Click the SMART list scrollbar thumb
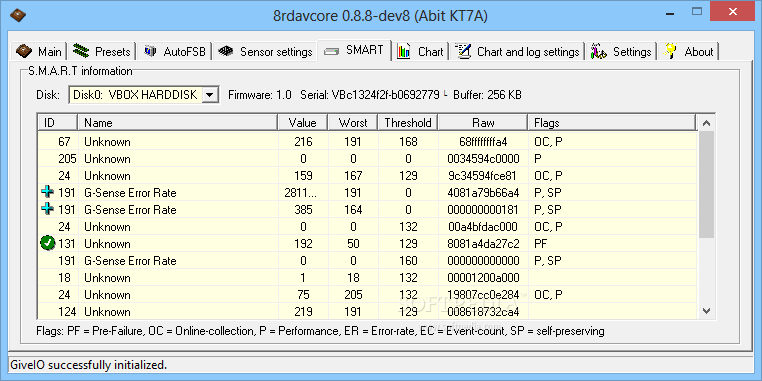Screen dimensions: 762x381 click(707, 184)
